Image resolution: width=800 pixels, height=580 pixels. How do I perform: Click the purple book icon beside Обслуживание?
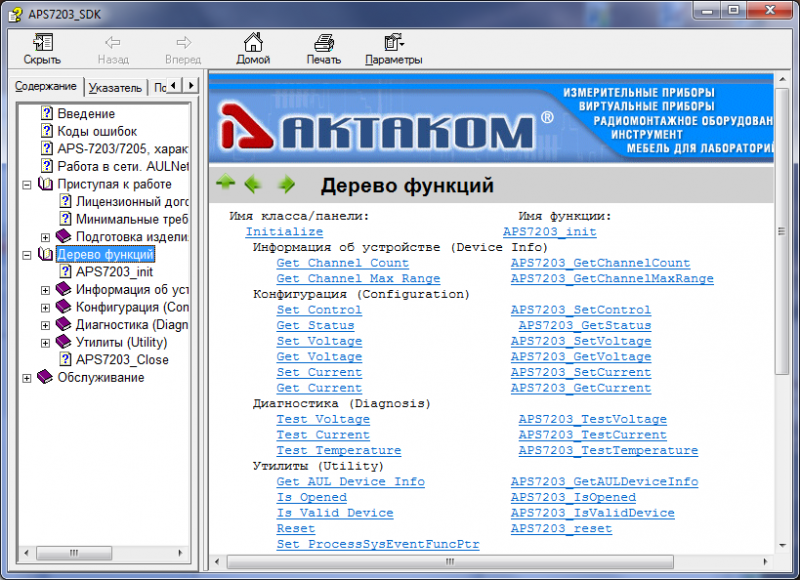click(x=45, y=377)
